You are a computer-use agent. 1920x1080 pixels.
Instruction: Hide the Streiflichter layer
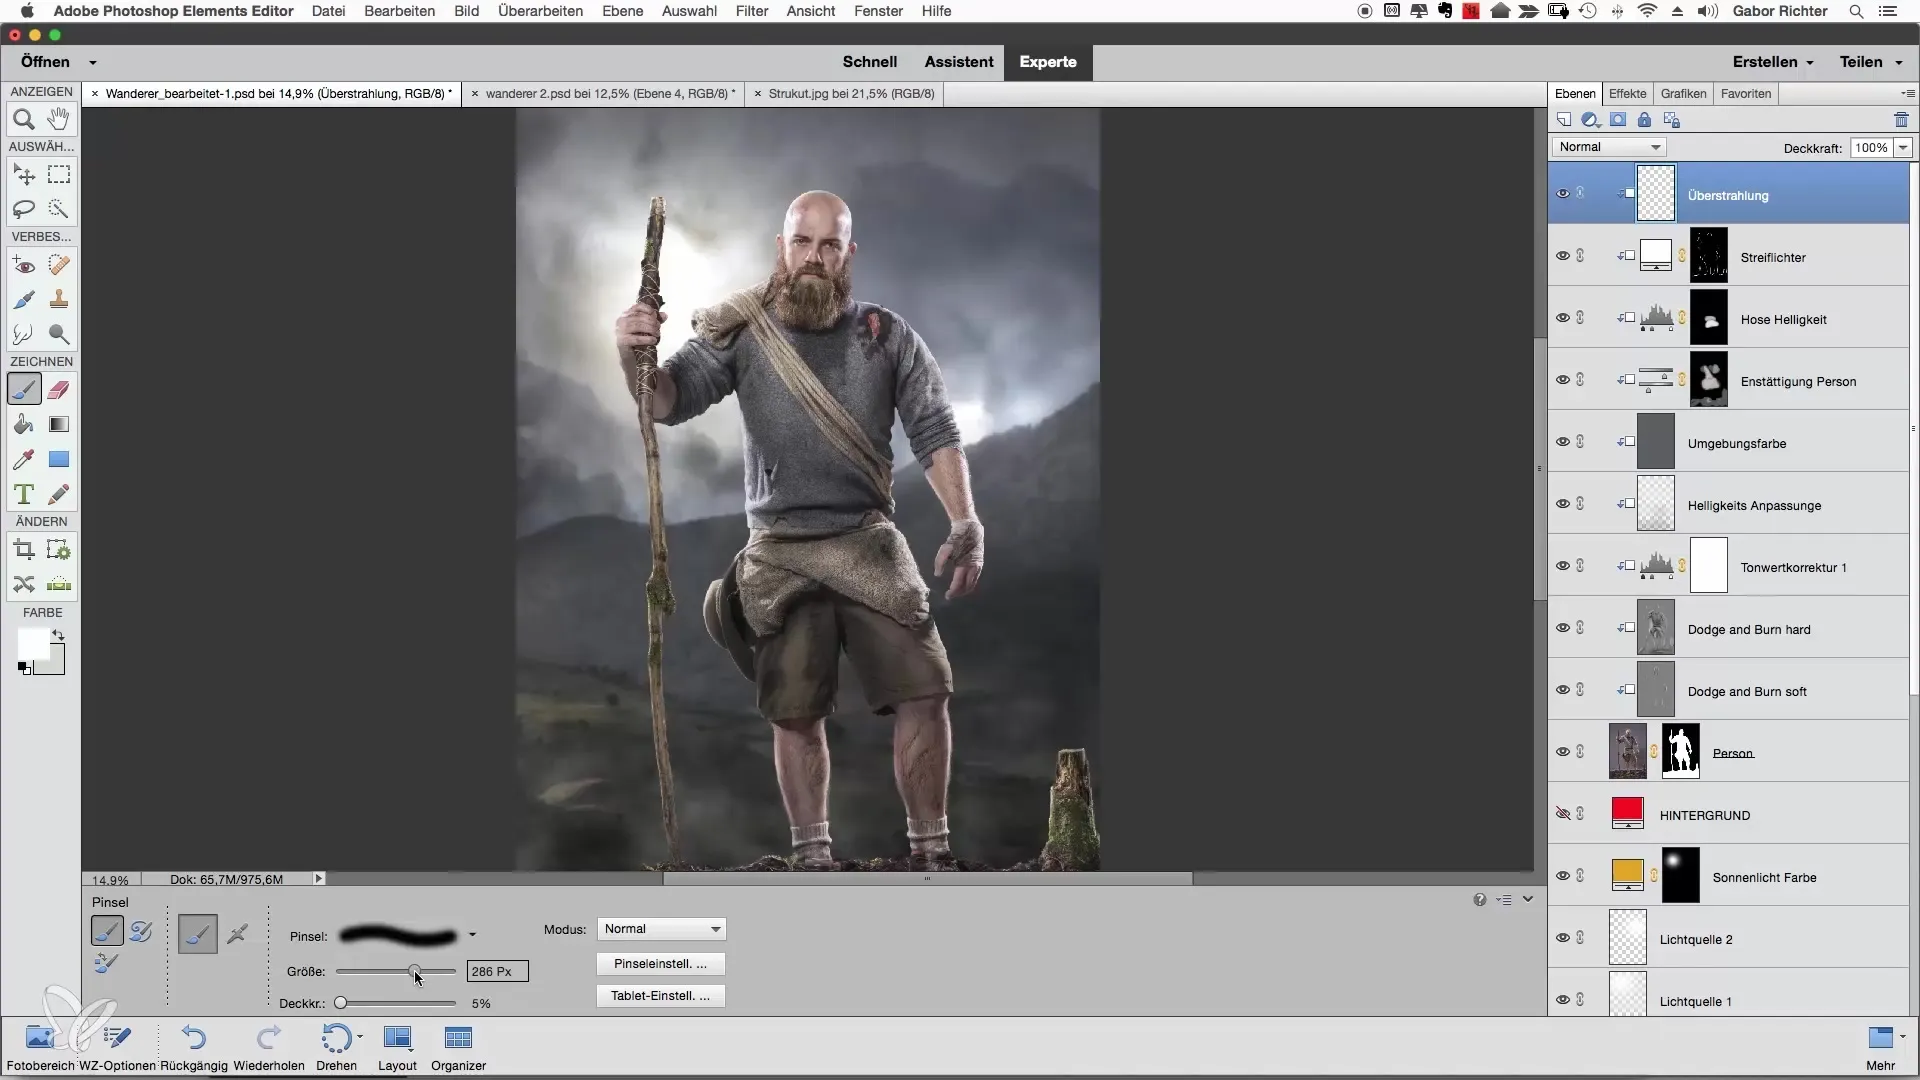tap(1563, 256)
